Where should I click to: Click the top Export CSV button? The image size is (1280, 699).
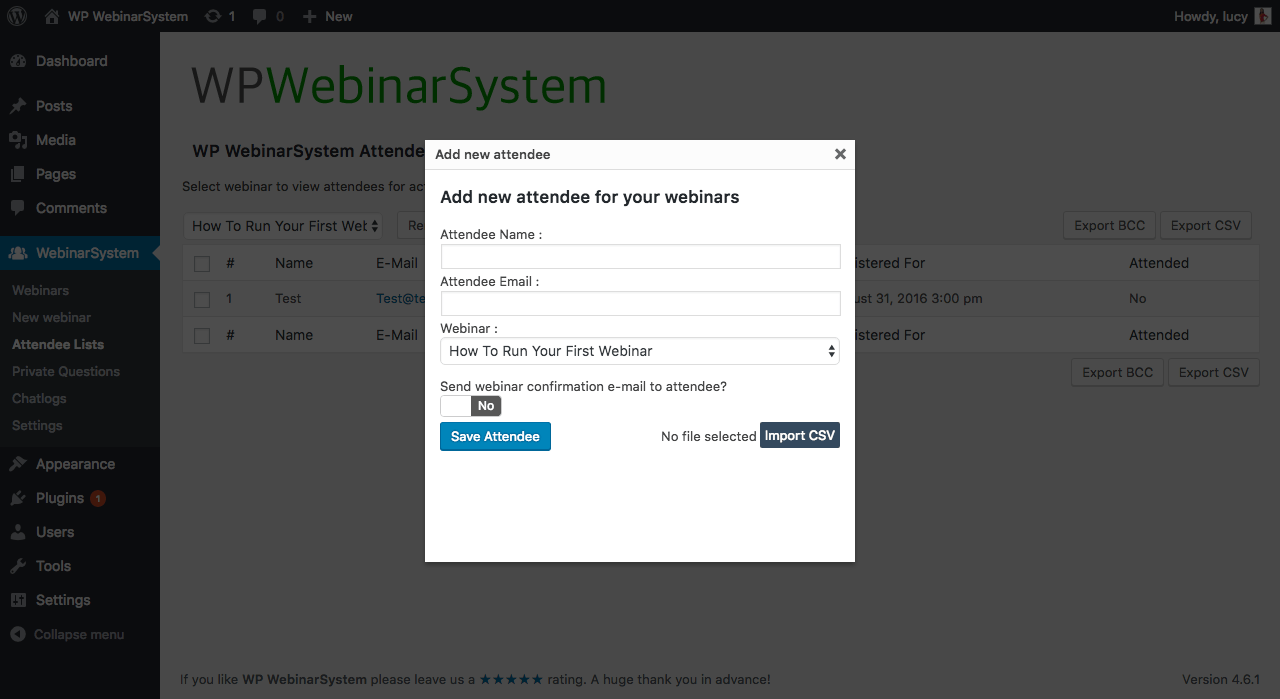tap(1206, 225)
